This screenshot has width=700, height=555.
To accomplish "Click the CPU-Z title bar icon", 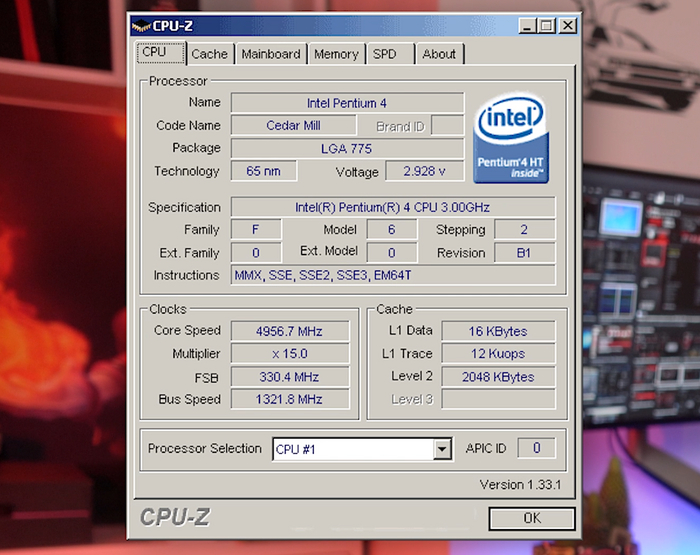I will click(141, 26).
